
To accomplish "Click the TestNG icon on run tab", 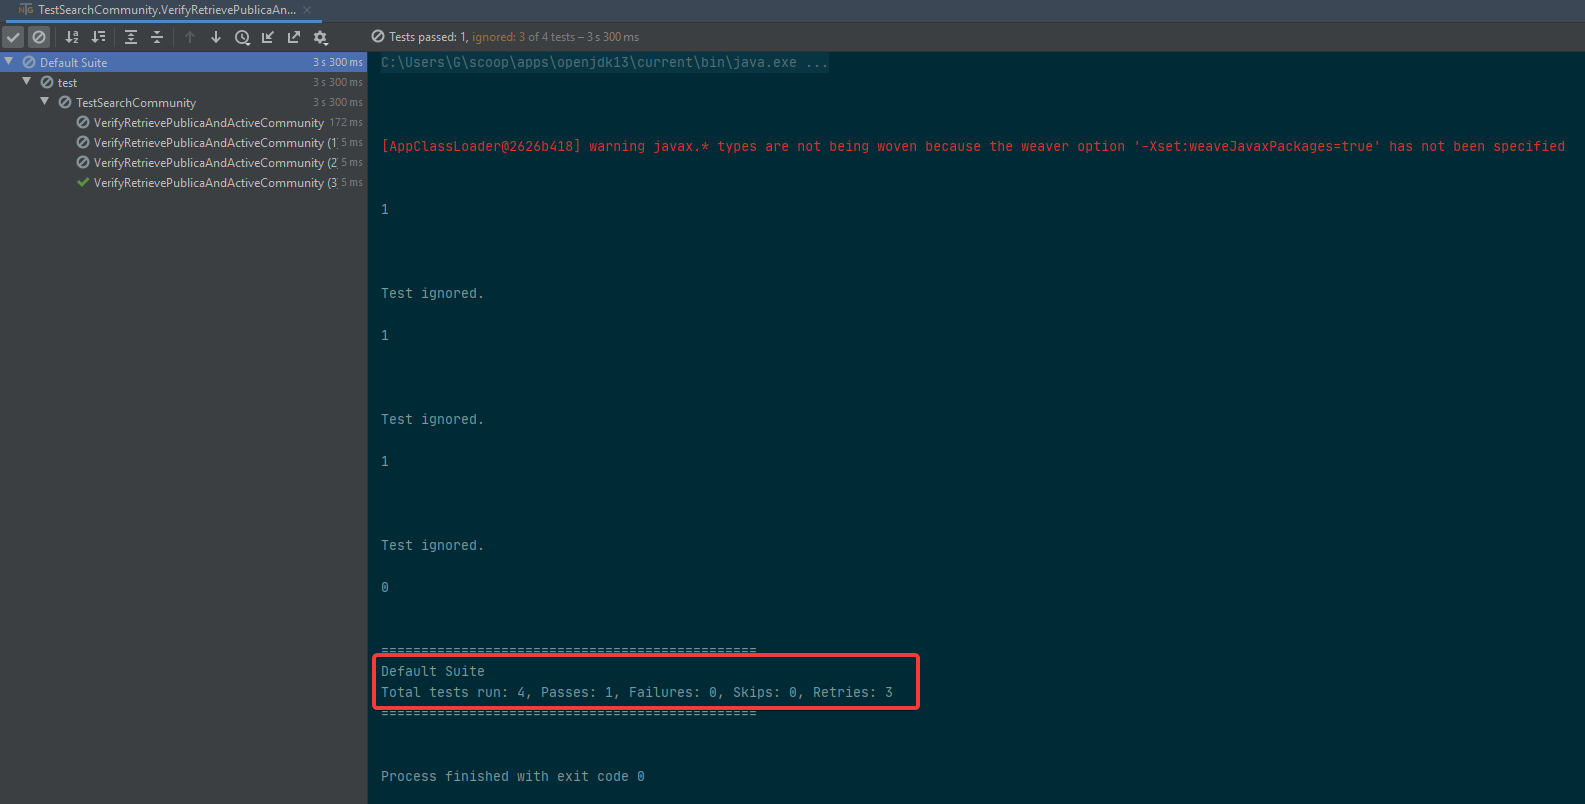I will pos(26,9).
